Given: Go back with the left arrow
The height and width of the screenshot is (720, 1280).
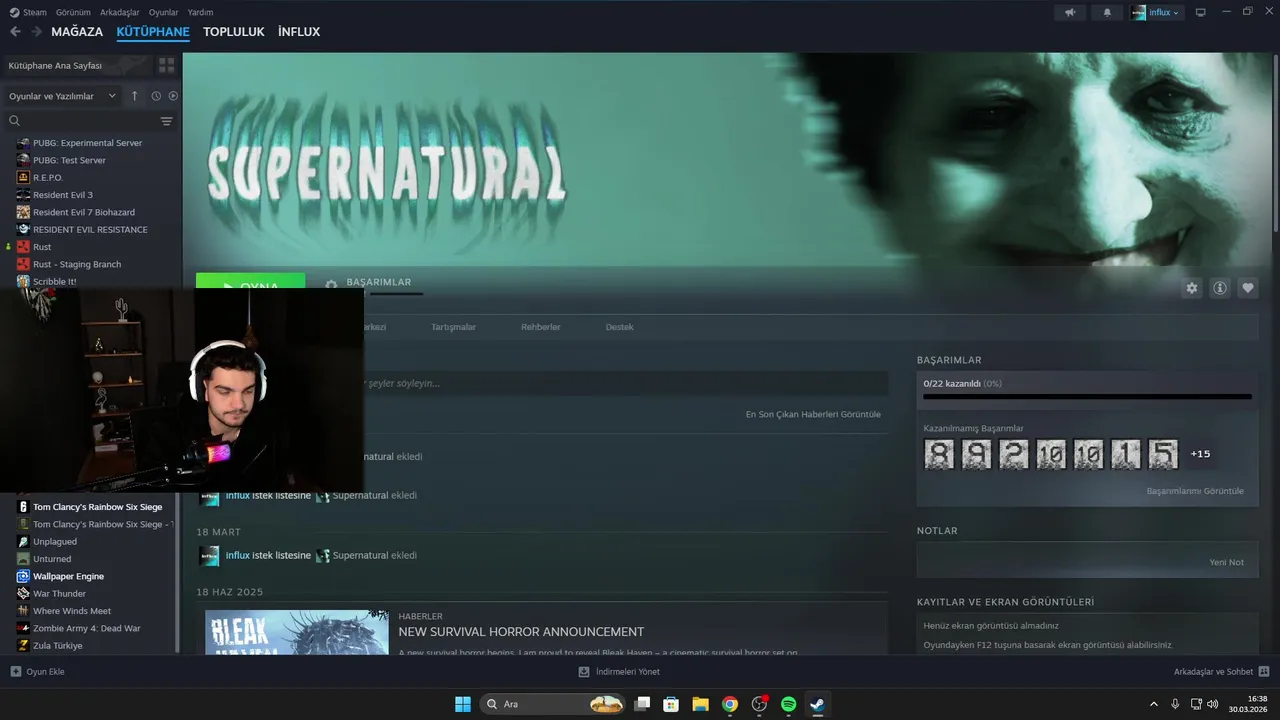Looking at the screenshot, I should (x=15, y=32).
